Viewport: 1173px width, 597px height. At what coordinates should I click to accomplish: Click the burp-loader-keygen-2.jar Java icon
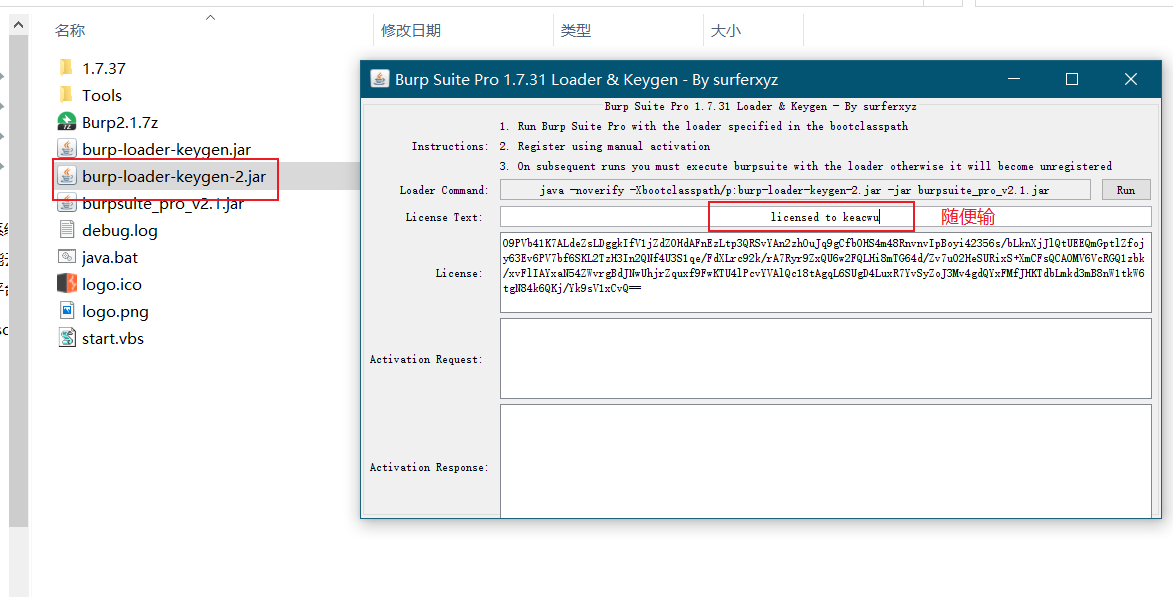click(x=67, y=177)
